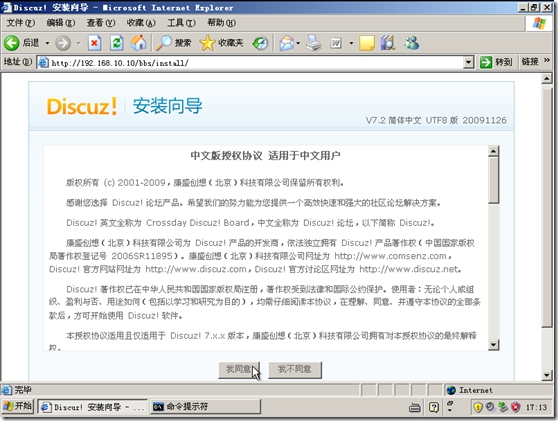Expand the Edit button dropdown arrow
This screenshot has width=558, height=421.
(x=351, y=43)
